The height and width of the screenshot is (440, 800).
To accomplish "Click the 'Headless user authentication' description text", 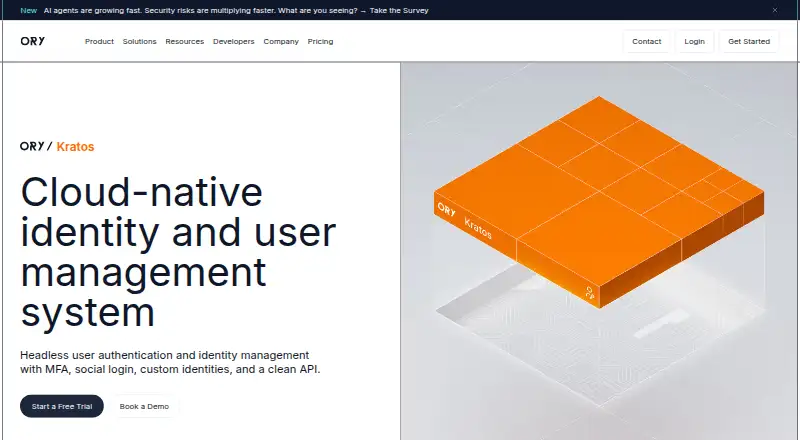I will coord(170,362).
